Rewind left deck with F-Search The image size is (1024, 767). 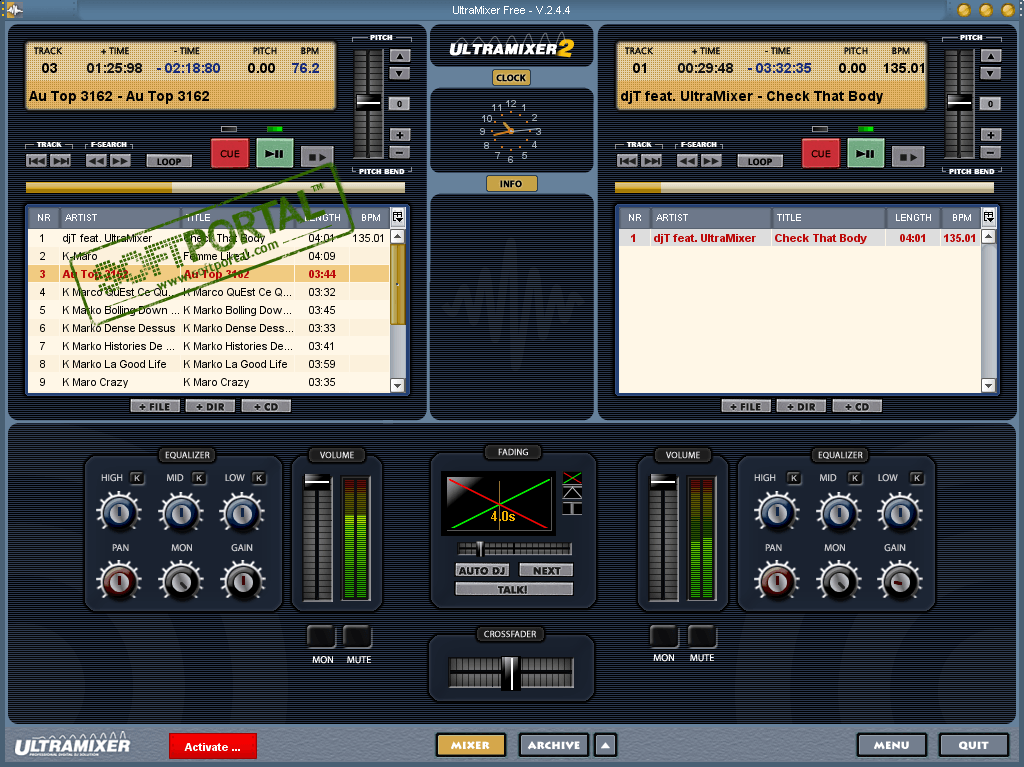click(96, 161)
